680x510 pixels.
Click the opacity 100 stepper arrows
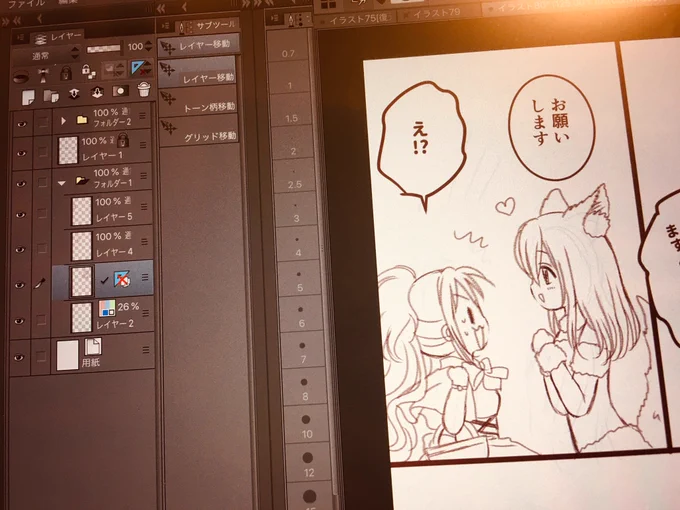click(x=148, y=46)
